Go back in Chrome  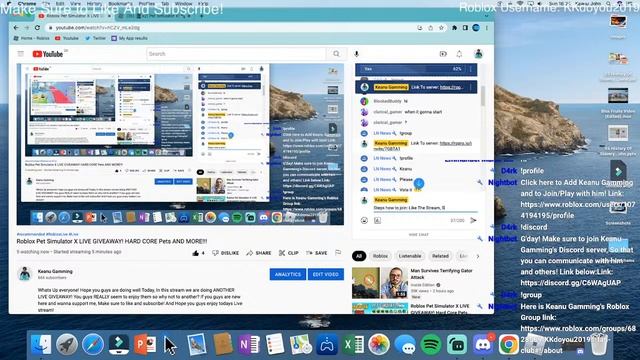(16, 28)
